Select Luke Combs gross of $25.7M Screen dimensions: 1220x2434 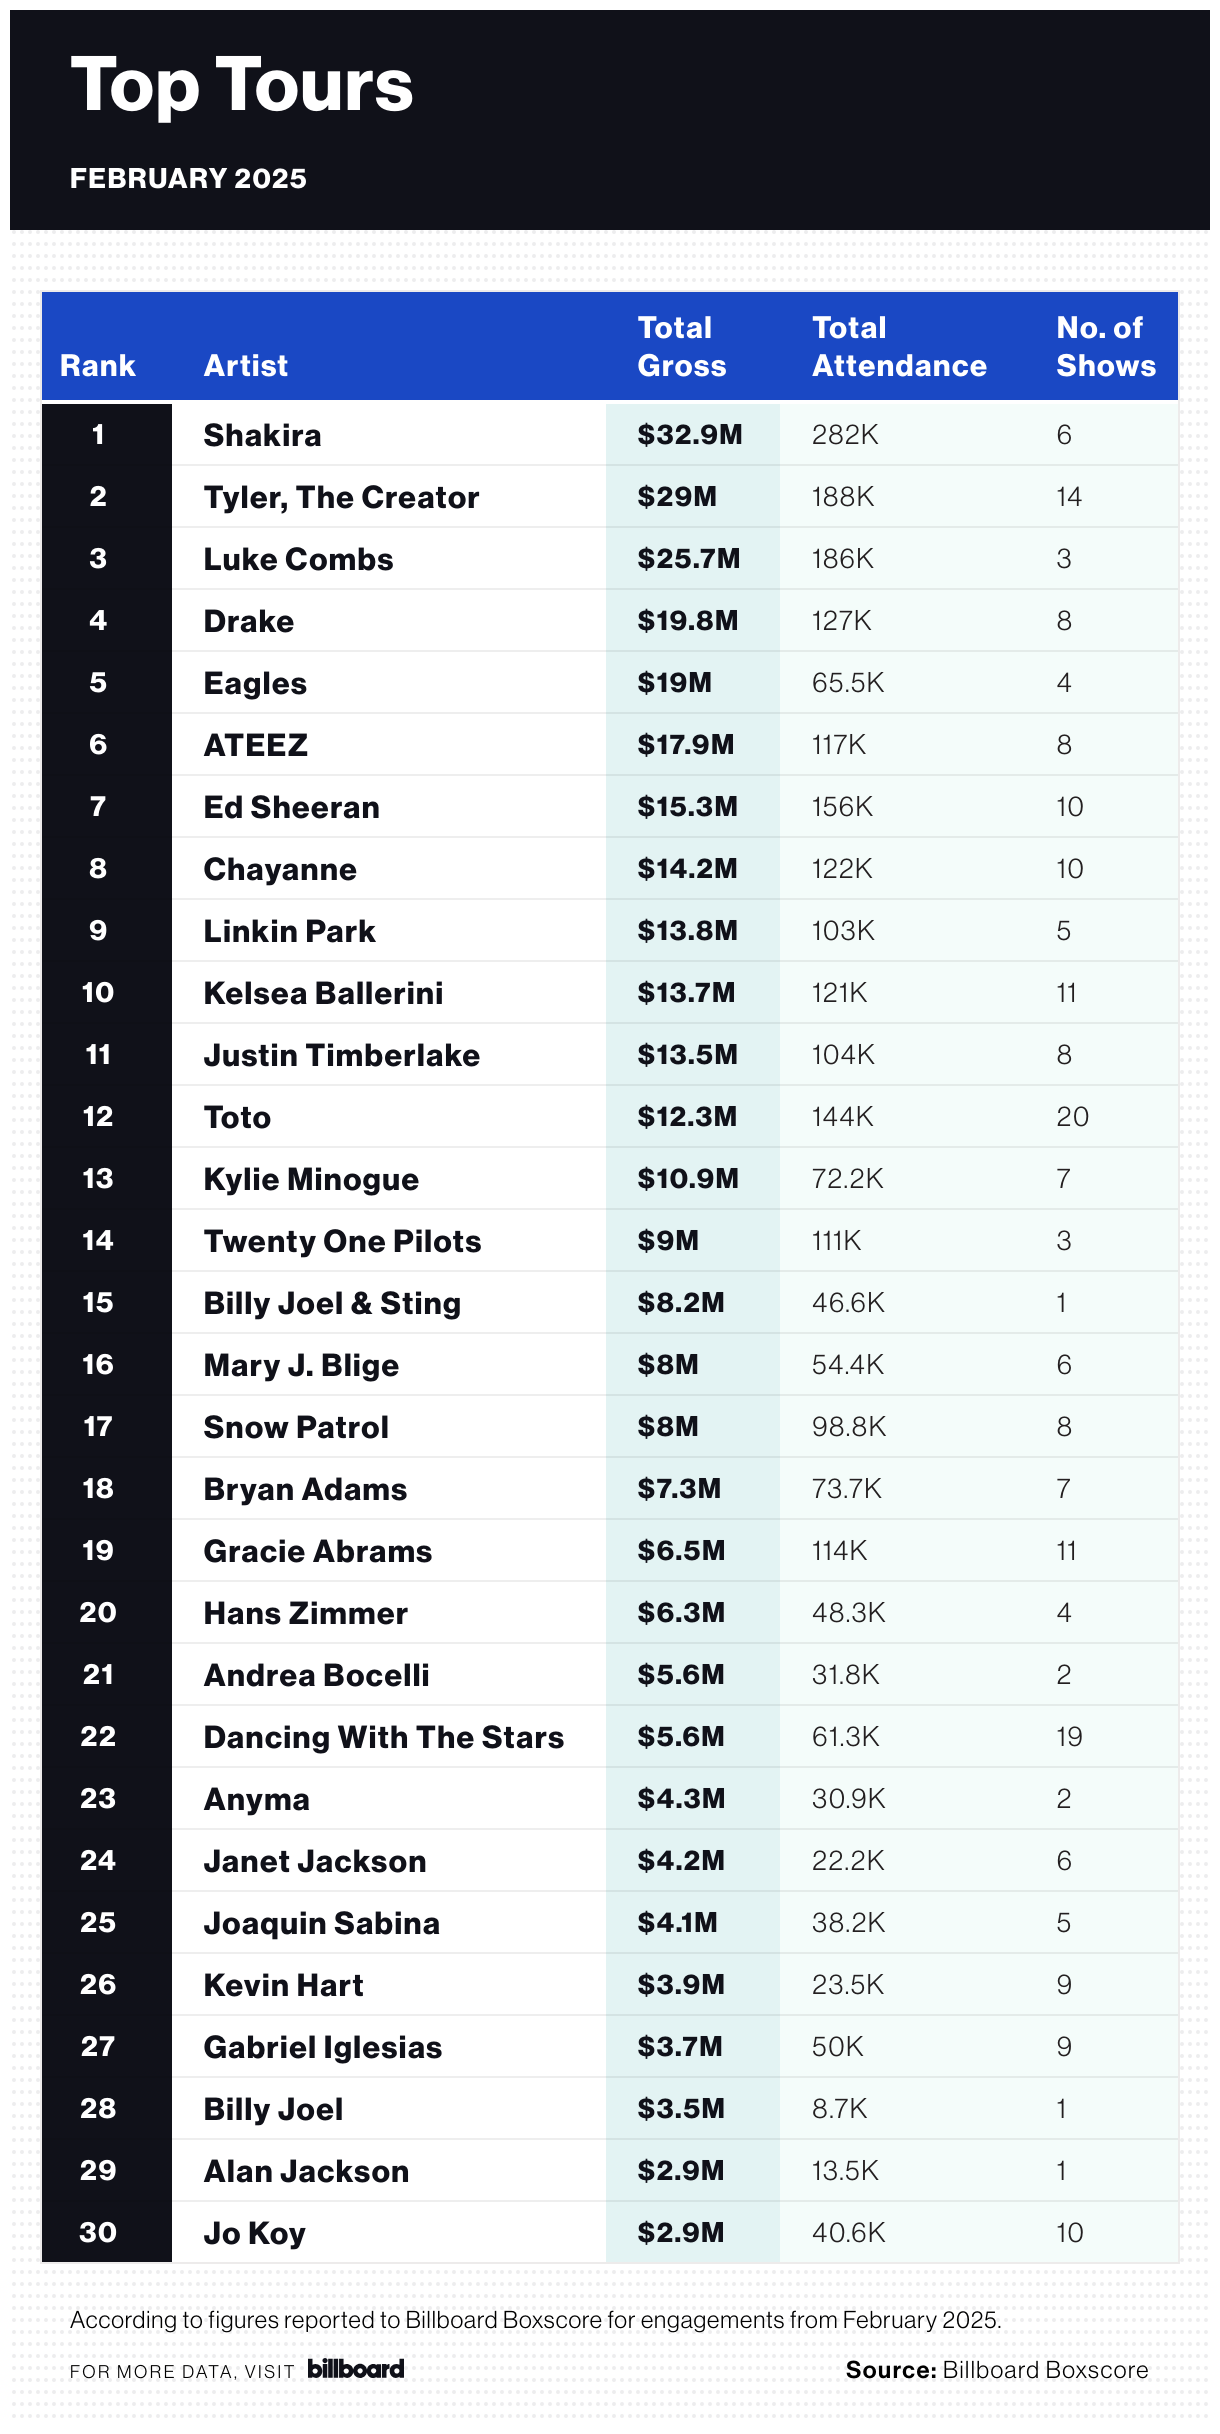[689, 559]
